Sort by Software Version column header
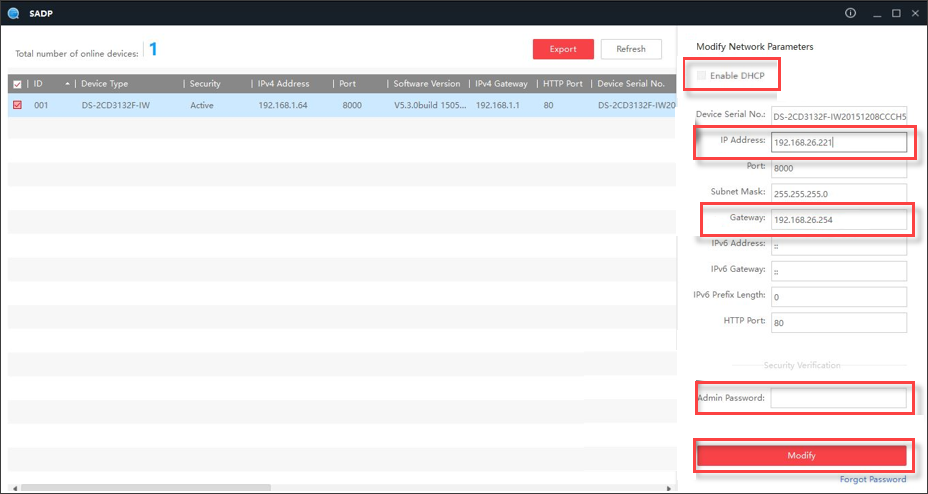 427,84
